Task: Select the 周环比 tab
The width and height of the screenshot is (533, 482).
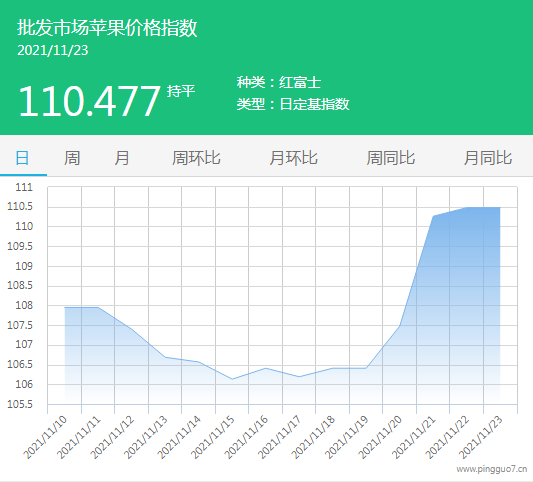Action: click(x=196, y=158)
